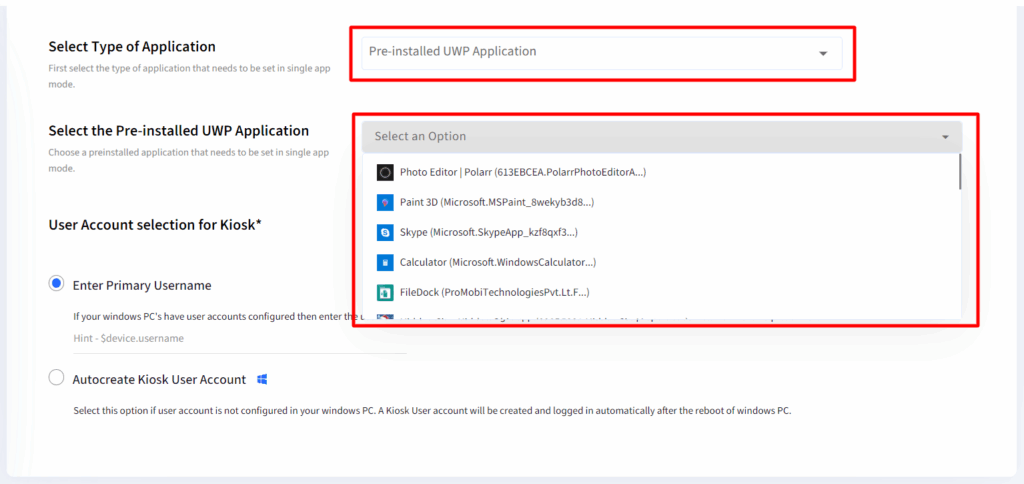Choose Photo Editor | Polarr from the list
The height and width of the screenshot is (484, 1024).
pos(522,172)
